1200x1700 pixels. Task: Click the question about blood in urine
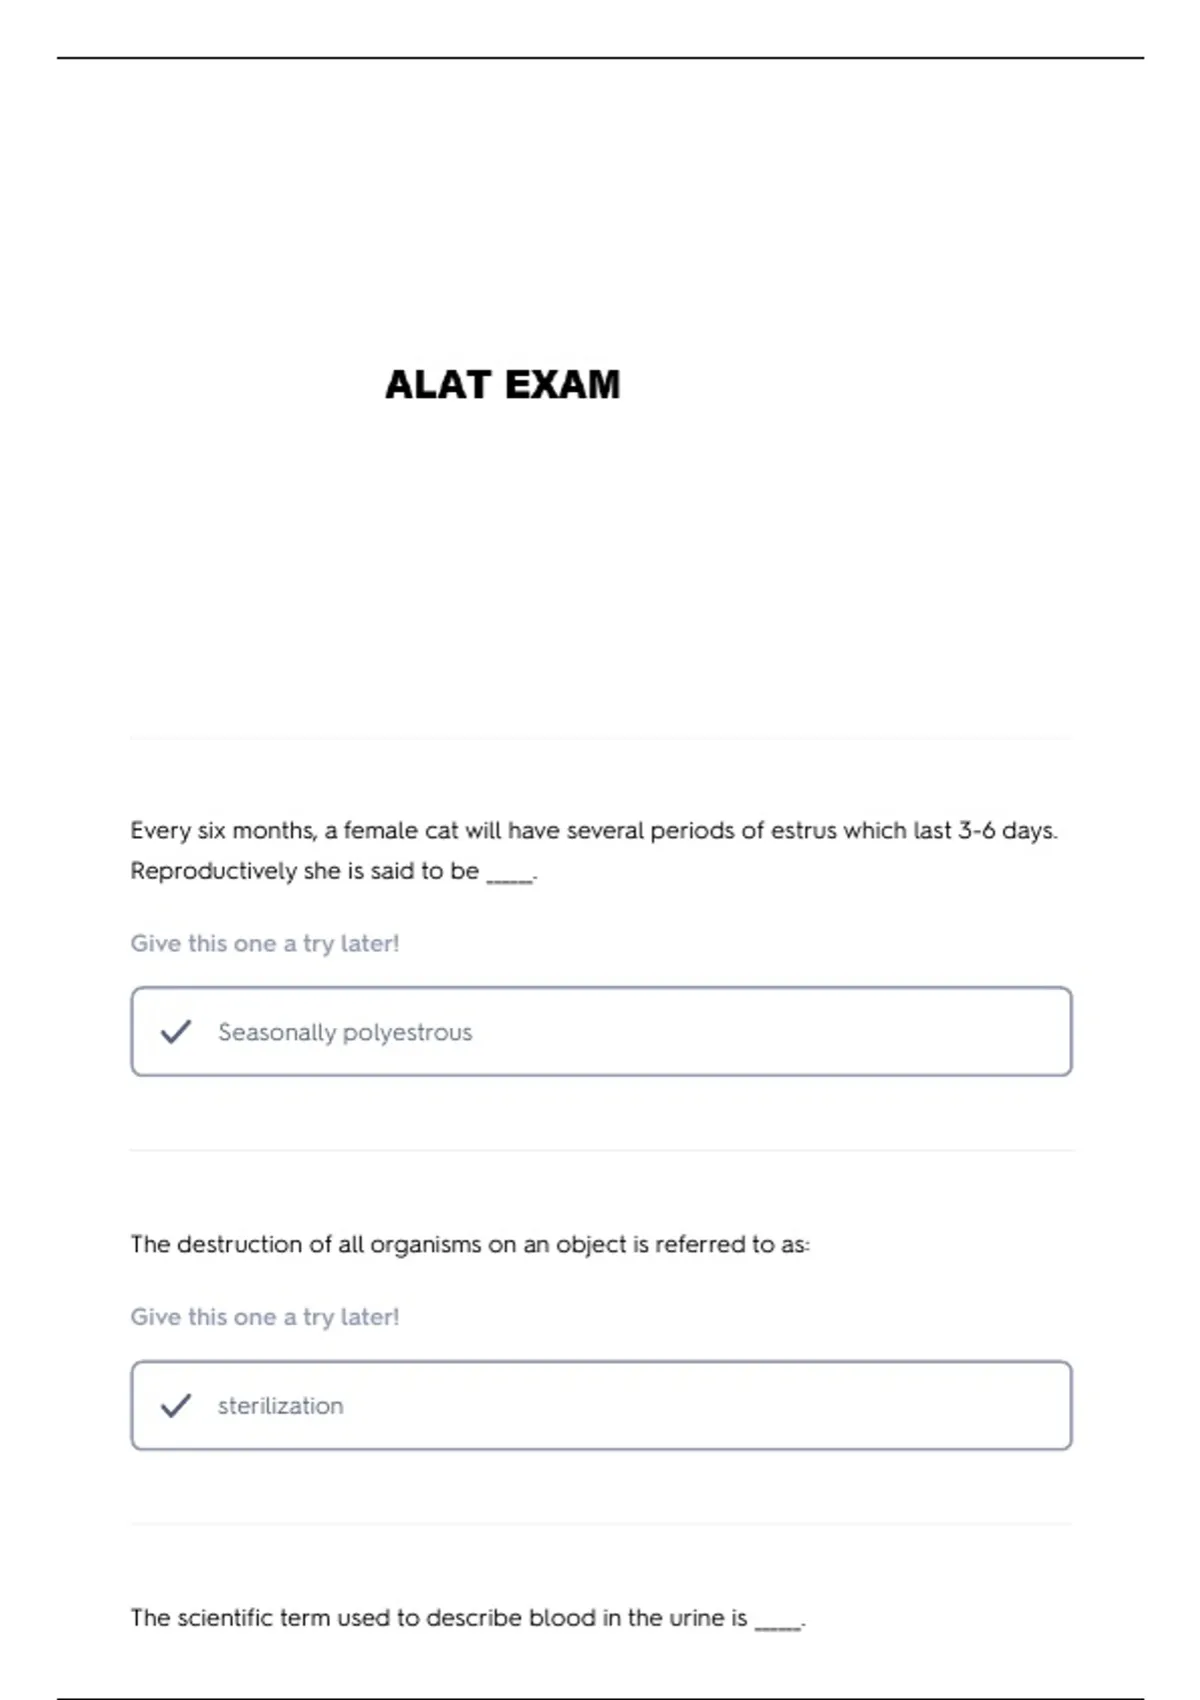click(466, 1617)
